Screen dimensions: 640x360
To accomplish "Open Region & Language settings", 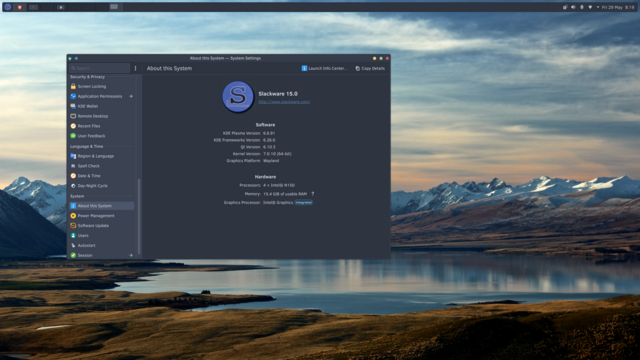I will click(x=101, y=156).
